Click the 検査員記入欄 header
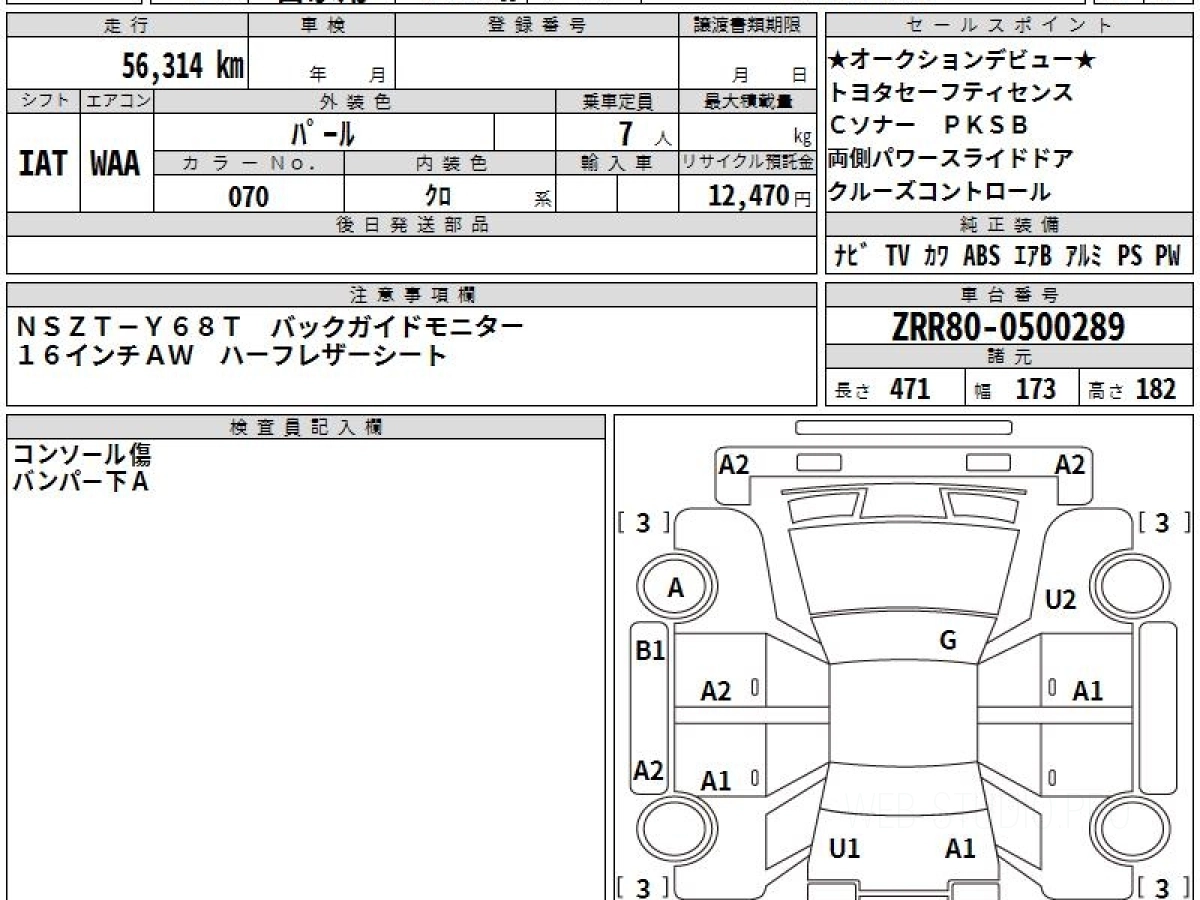The image size is (1200, 900). 306,427
